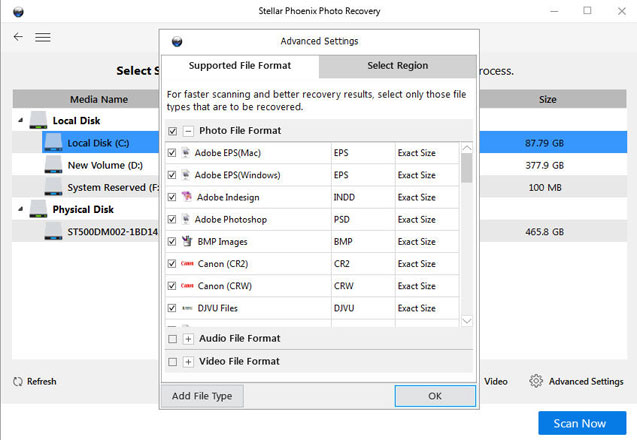The width and height of the screenshot is (637, 440).
Task: Collapse the Photo File Format section
Action: (x=188, y=131)
